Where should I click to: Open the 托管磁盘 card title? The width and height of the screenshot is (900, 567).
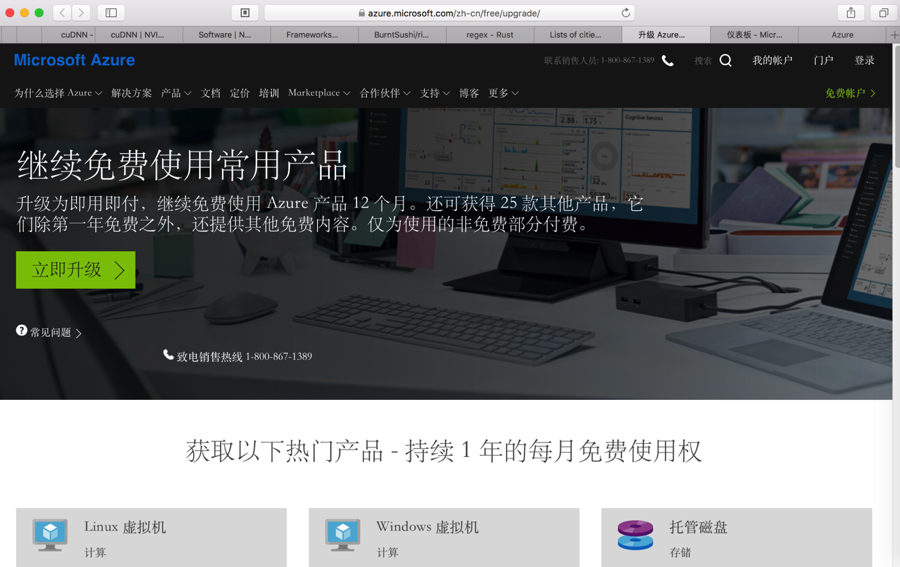pyautogui.click(x=699, y=527)
